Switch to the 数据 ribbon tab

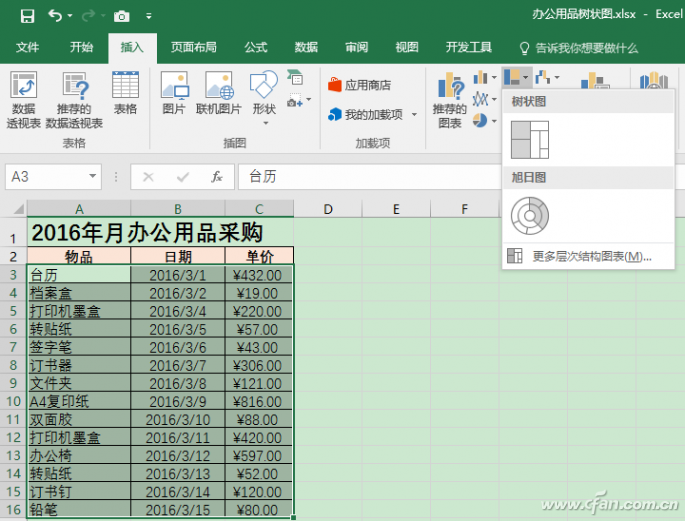[x=306, y=47]
